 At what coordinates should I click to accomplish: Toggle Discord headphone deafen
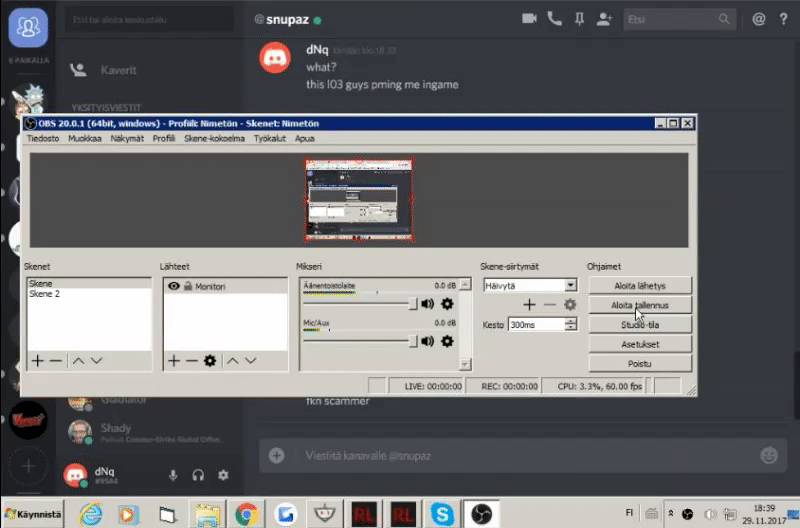click(198, 475)
